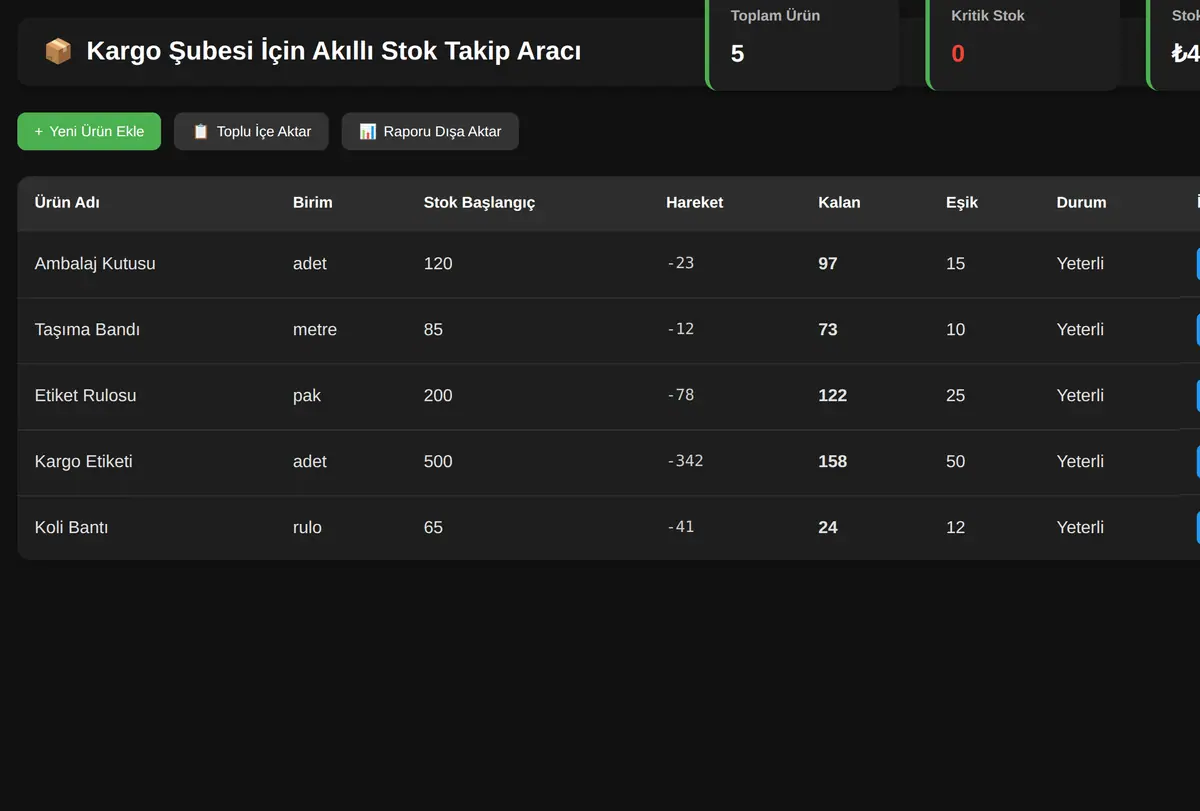Screen dimensions: 1200x811
Task: Click the -78 movement value
Action: (x=680, y=395)
